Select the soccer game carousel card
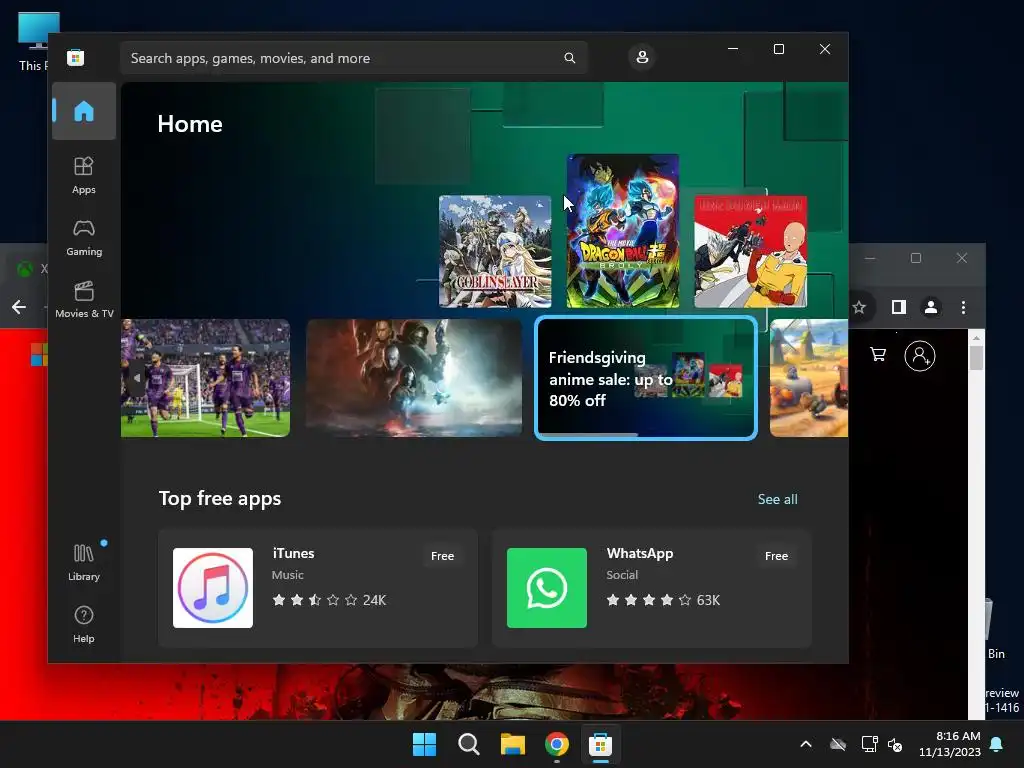Viewport: 1024px width, 768px height. 206,378
